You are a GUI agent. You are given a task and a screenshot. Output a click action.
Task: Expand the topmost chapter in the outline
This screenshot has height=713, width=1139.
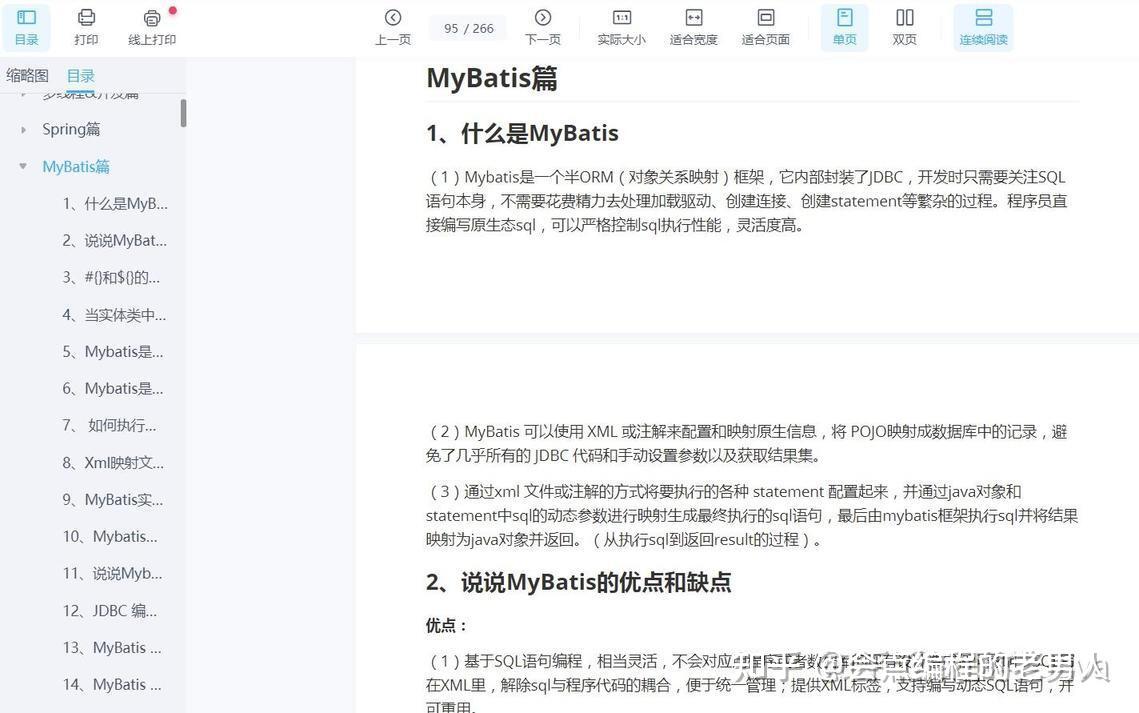(22, 92)
